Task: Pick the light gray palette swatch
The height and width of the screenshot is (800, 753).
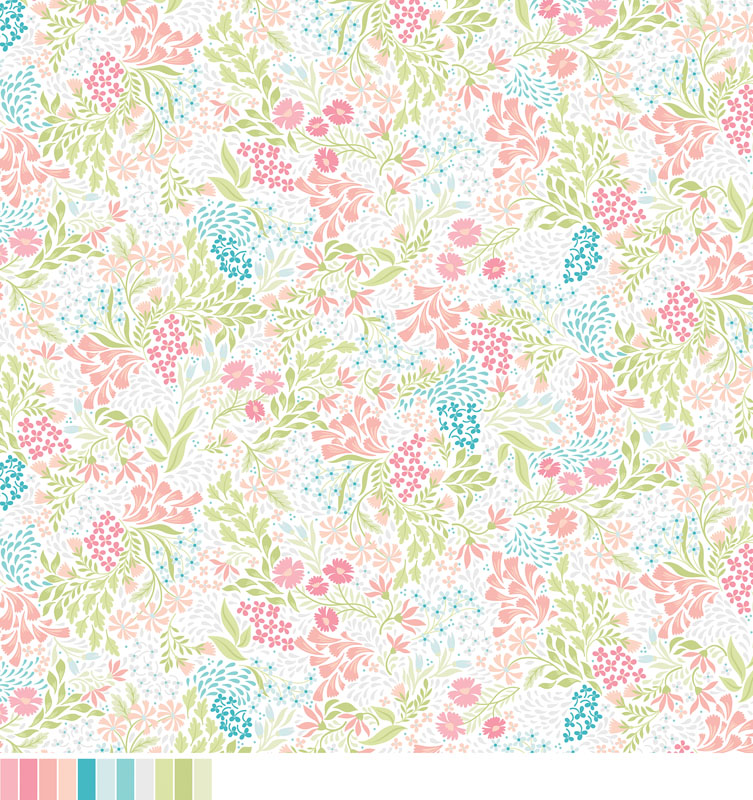Action: click(145, 779)
